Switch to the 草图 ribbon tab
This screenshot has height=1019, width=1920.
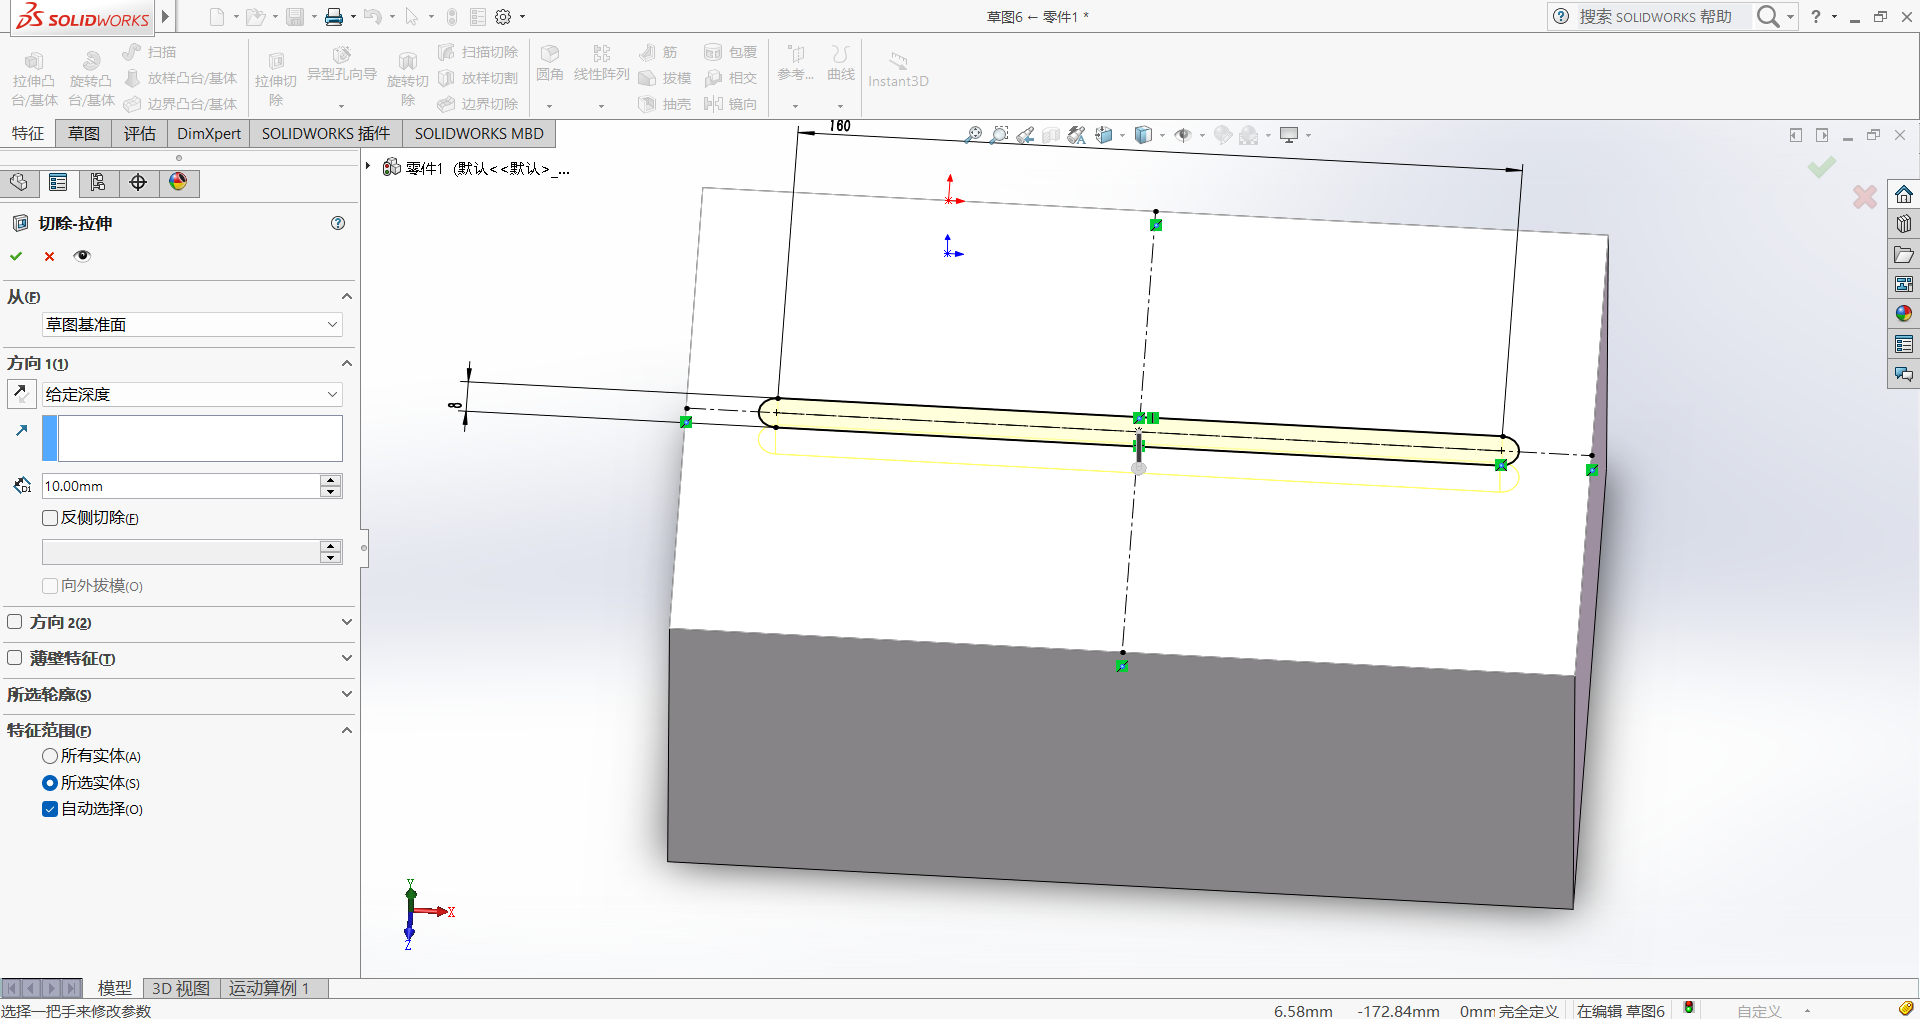click(84, 134)
